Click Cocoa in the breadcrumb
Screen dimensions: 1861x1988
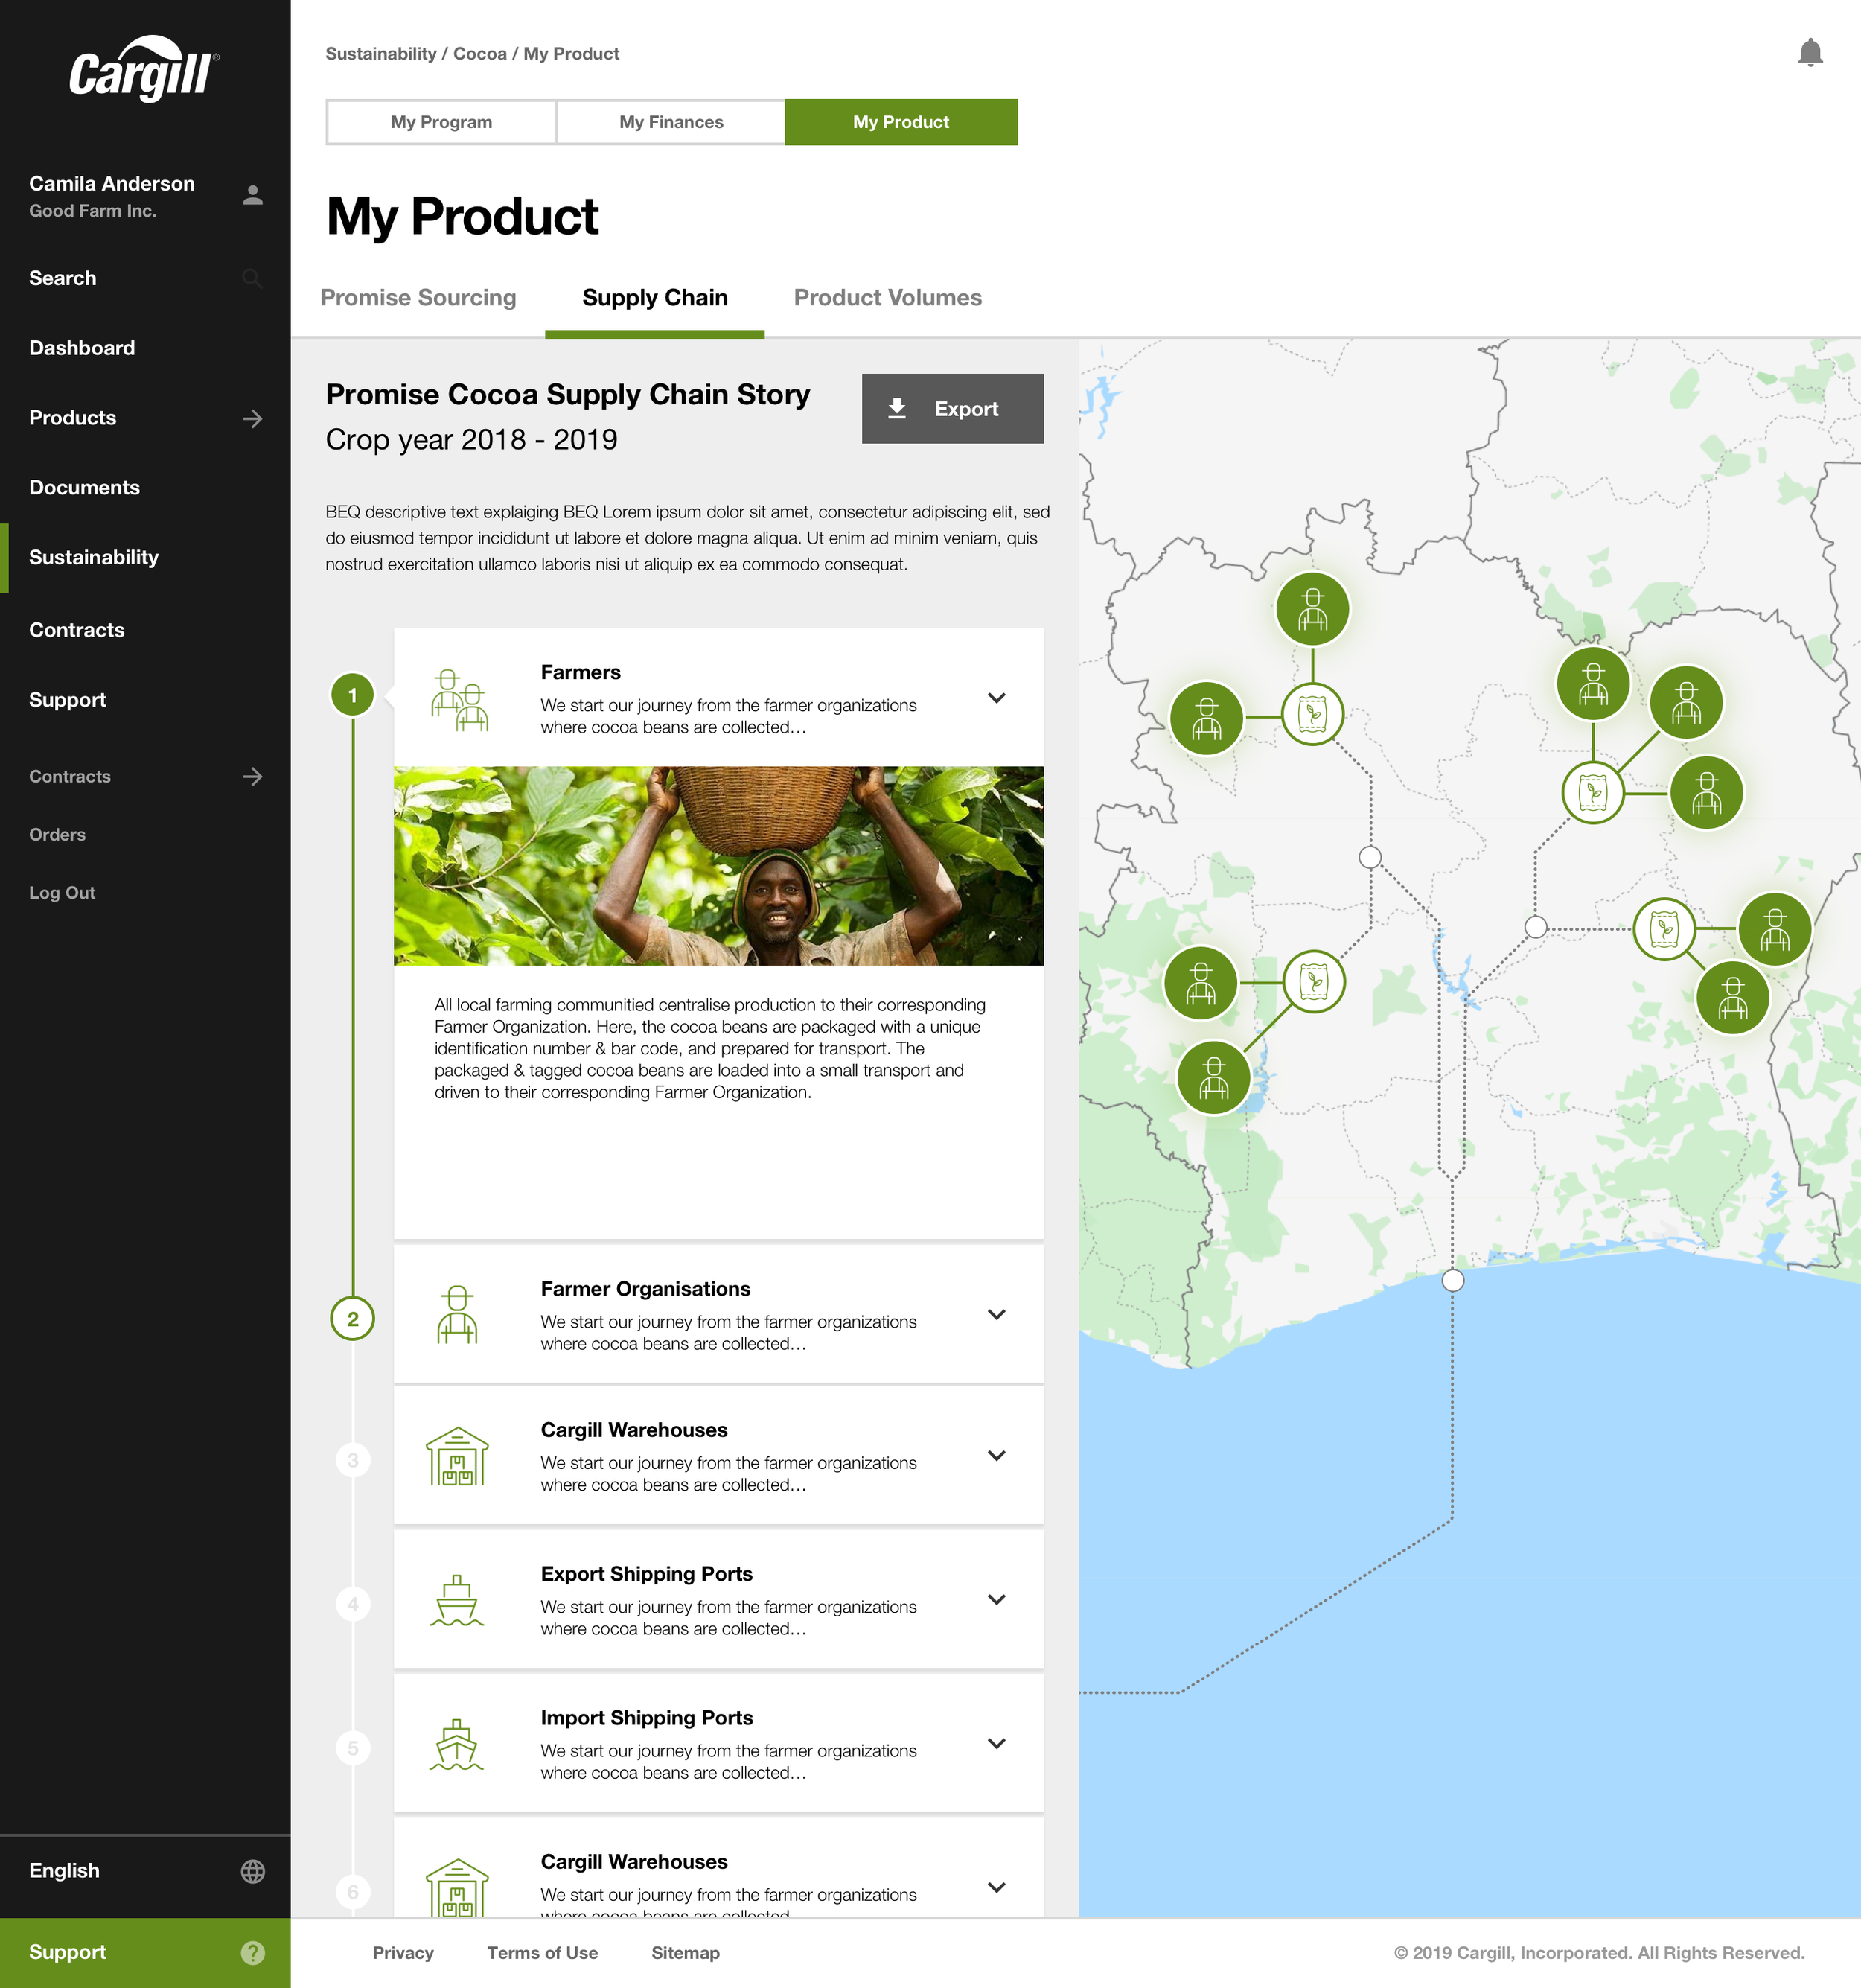480,54
